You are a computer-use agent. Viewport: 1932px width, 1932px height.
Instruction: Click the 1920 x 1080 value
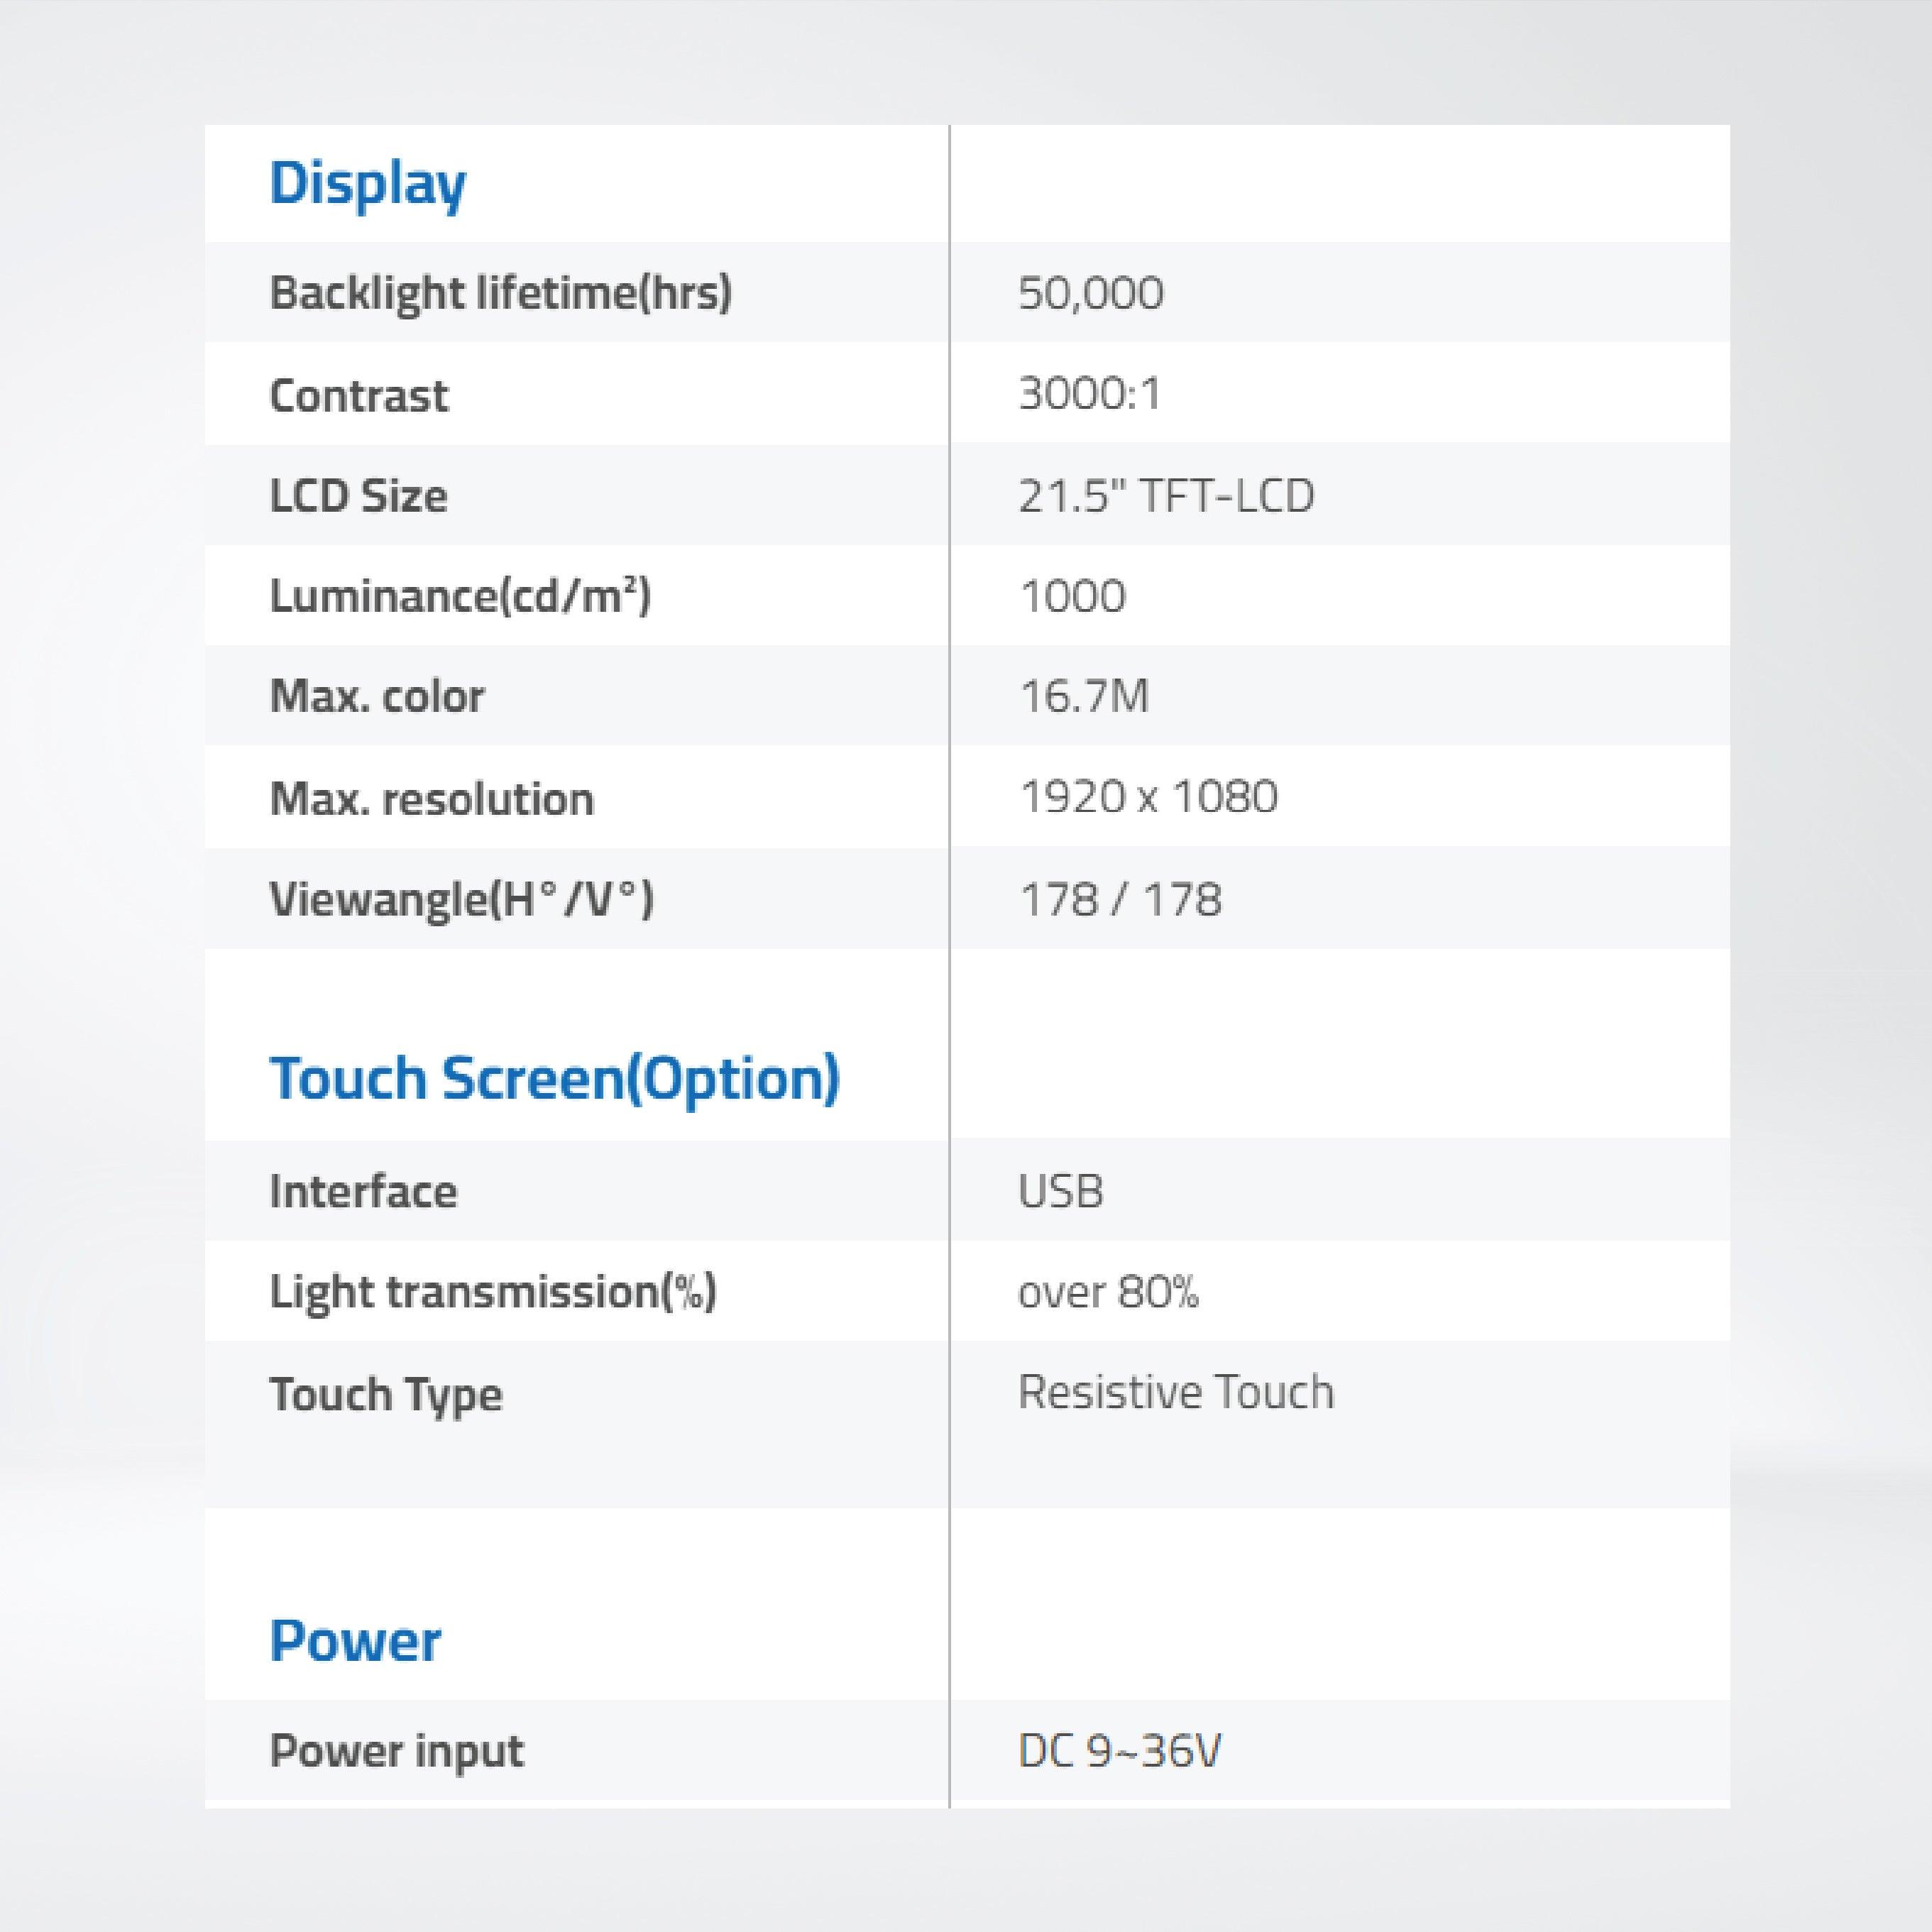tap(1148, 797)
